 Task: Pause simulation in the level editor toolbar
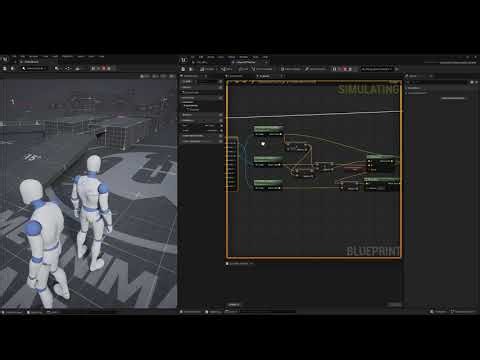(93, 68)
